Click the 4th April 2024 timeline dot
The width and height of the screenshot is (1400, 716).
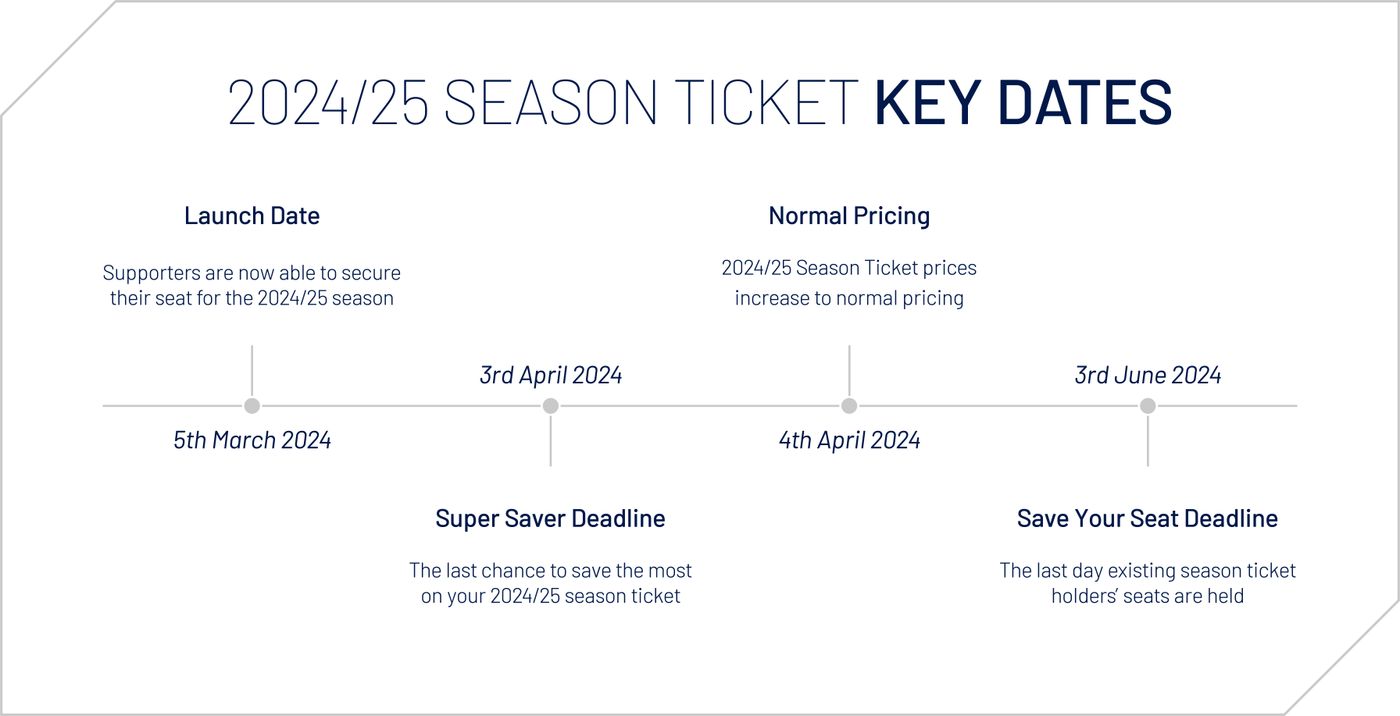(x=849, y=406)
